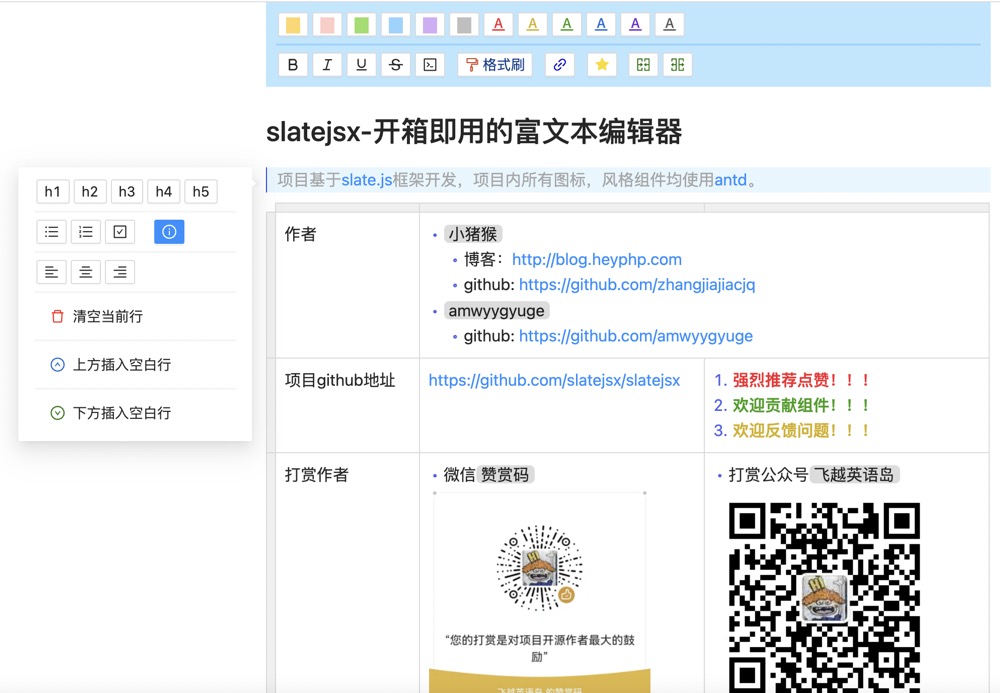Viewport: 1000px width, 693px height.
Task: Open http://blog.heyphp.com link
Action: [x=597, y=259]
